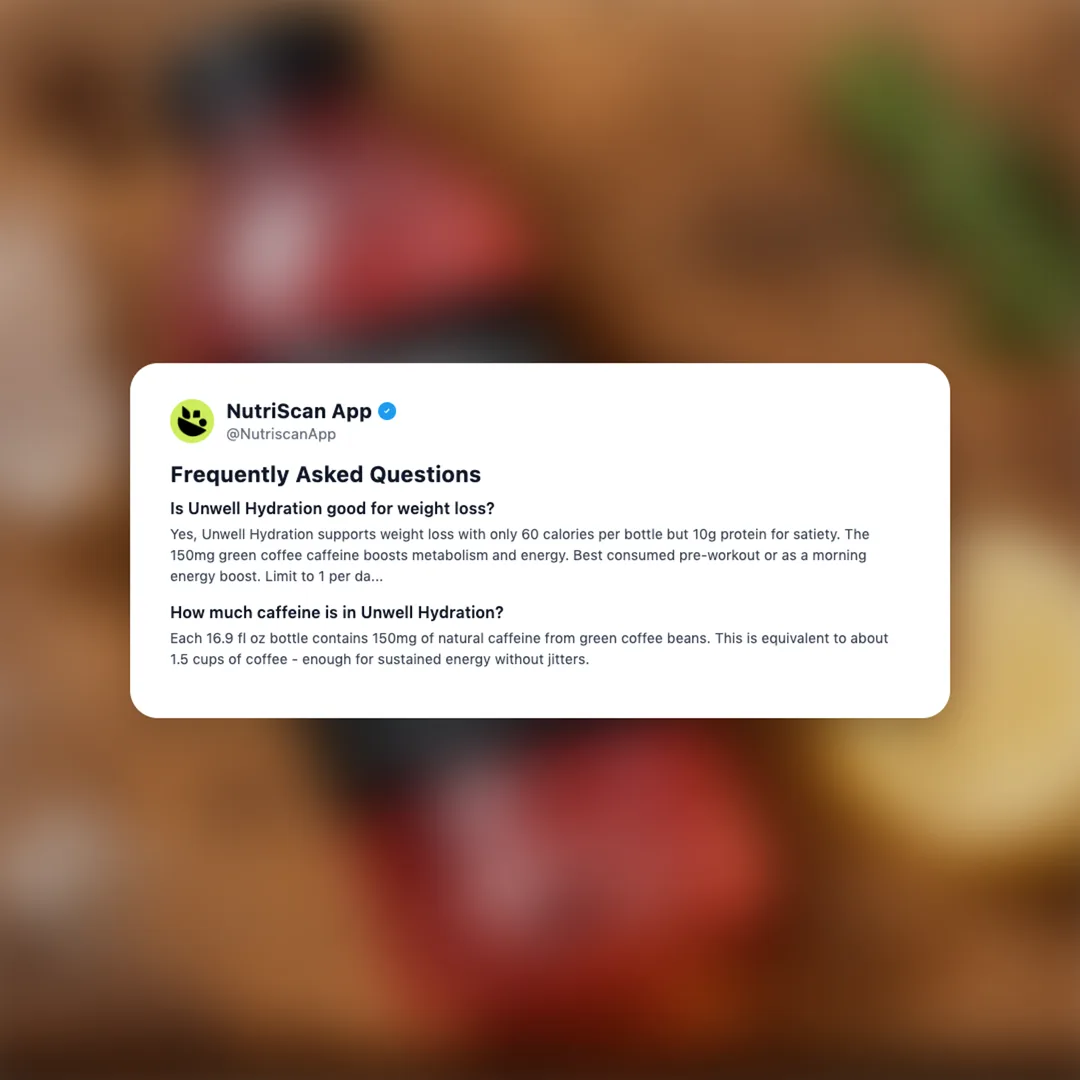Select the Frequently Asked Questions heading
Screen dimensions: 1080x1080
coord(325,475)
